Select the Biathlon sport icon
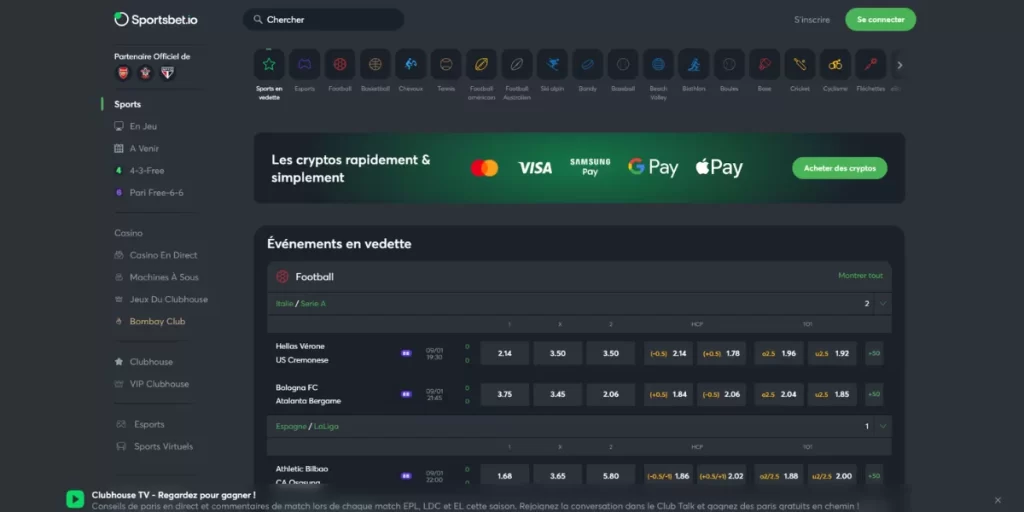The width and height of the screenshot is (1024, 512). (694, 64)
